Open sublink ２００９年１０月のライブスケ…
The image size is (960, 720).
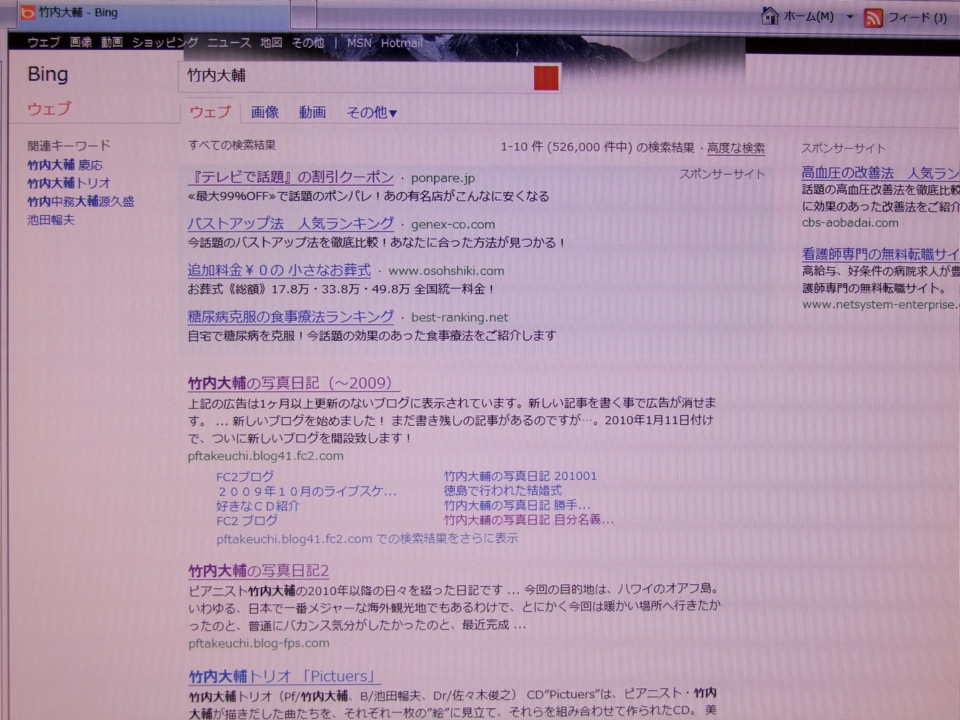point(307,491)
